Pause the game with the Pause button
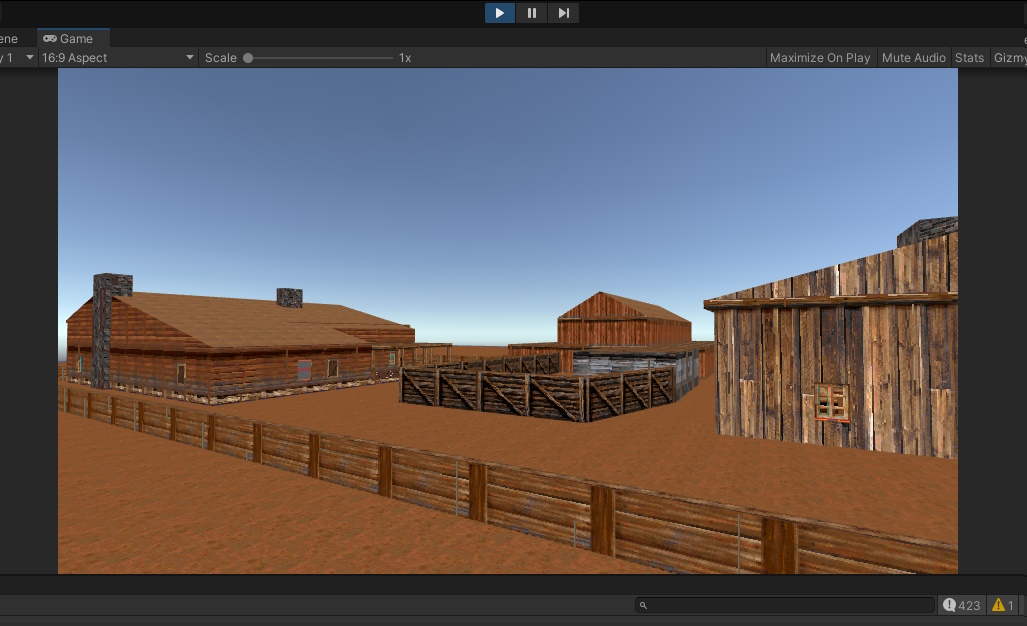This screenshot has width=1027, height=626. coord(532,13)
